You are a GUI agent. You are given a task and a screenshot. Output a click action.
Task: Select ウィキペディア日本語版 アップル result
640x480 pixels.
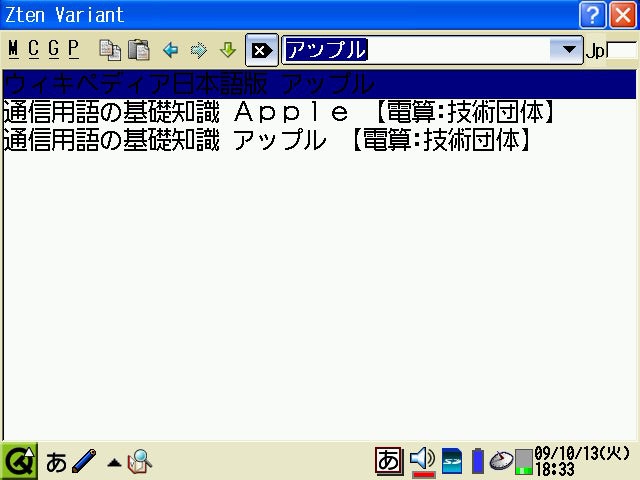320,84
